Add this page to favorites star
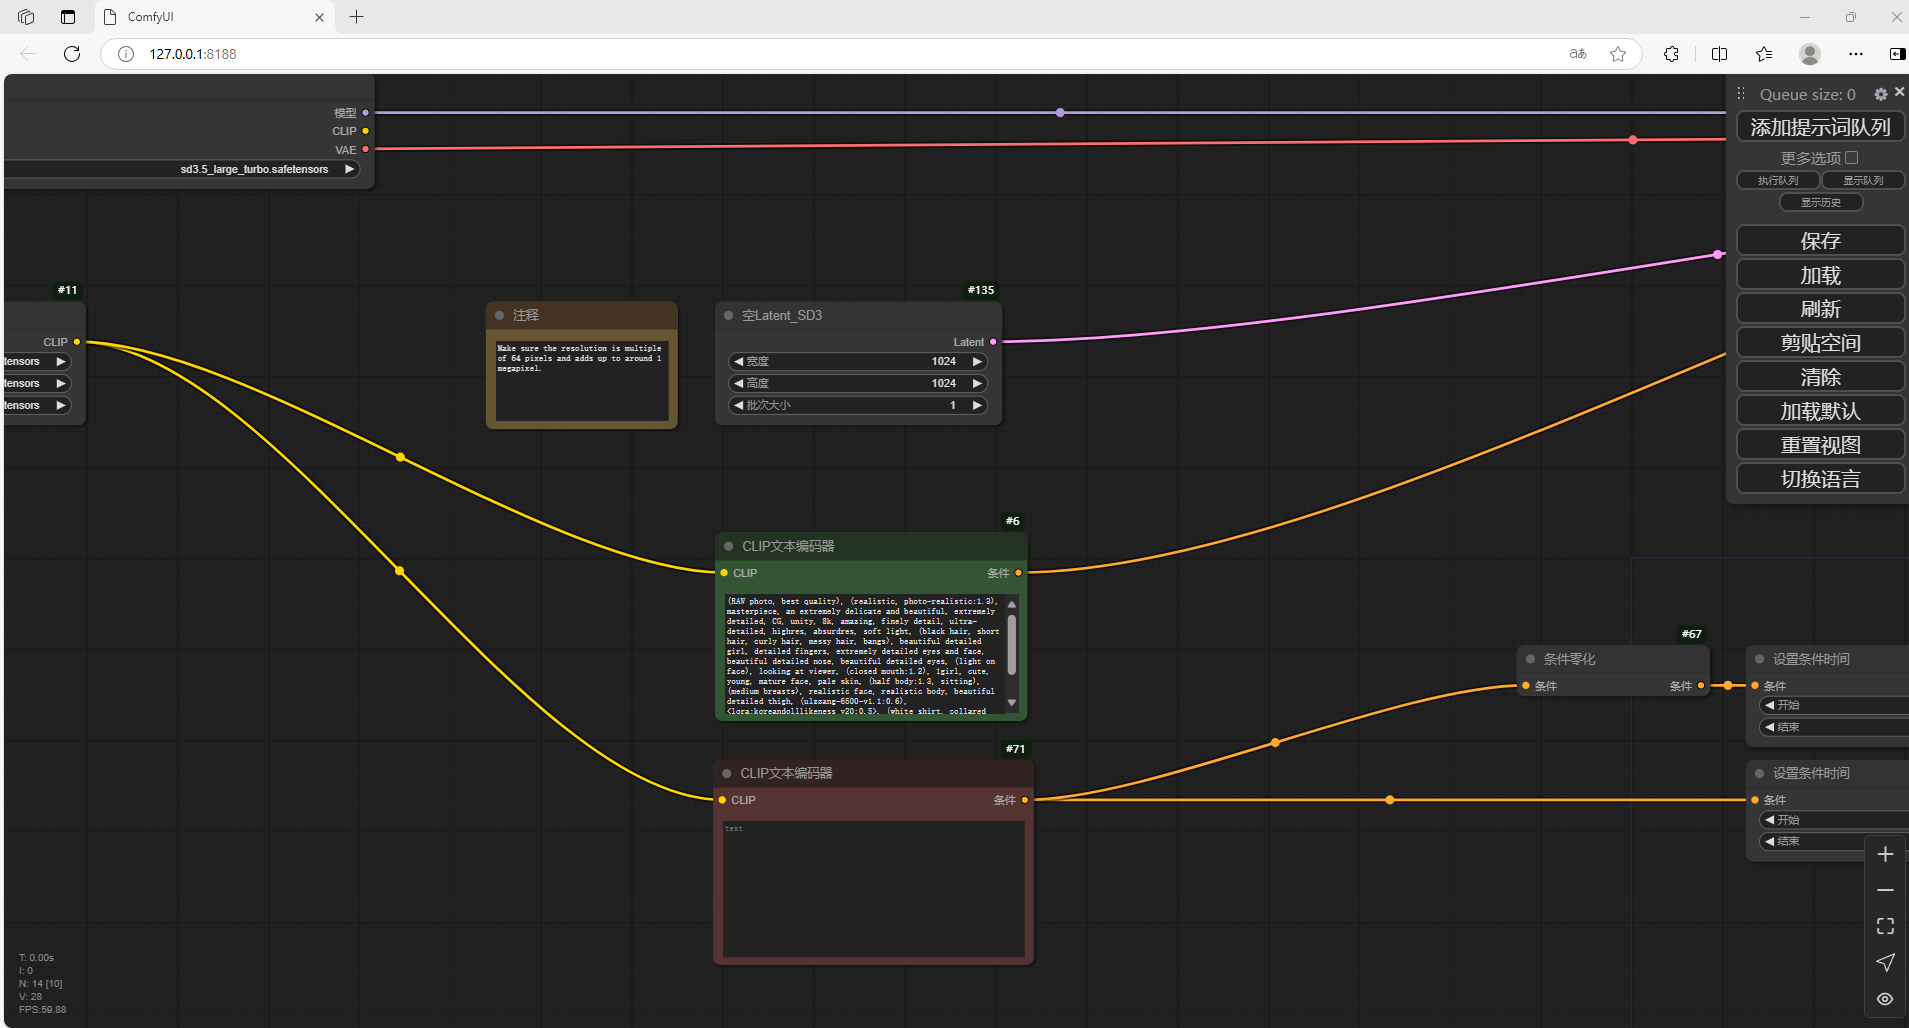This screenshot has height=1028, width=1909. (1618, 54)
